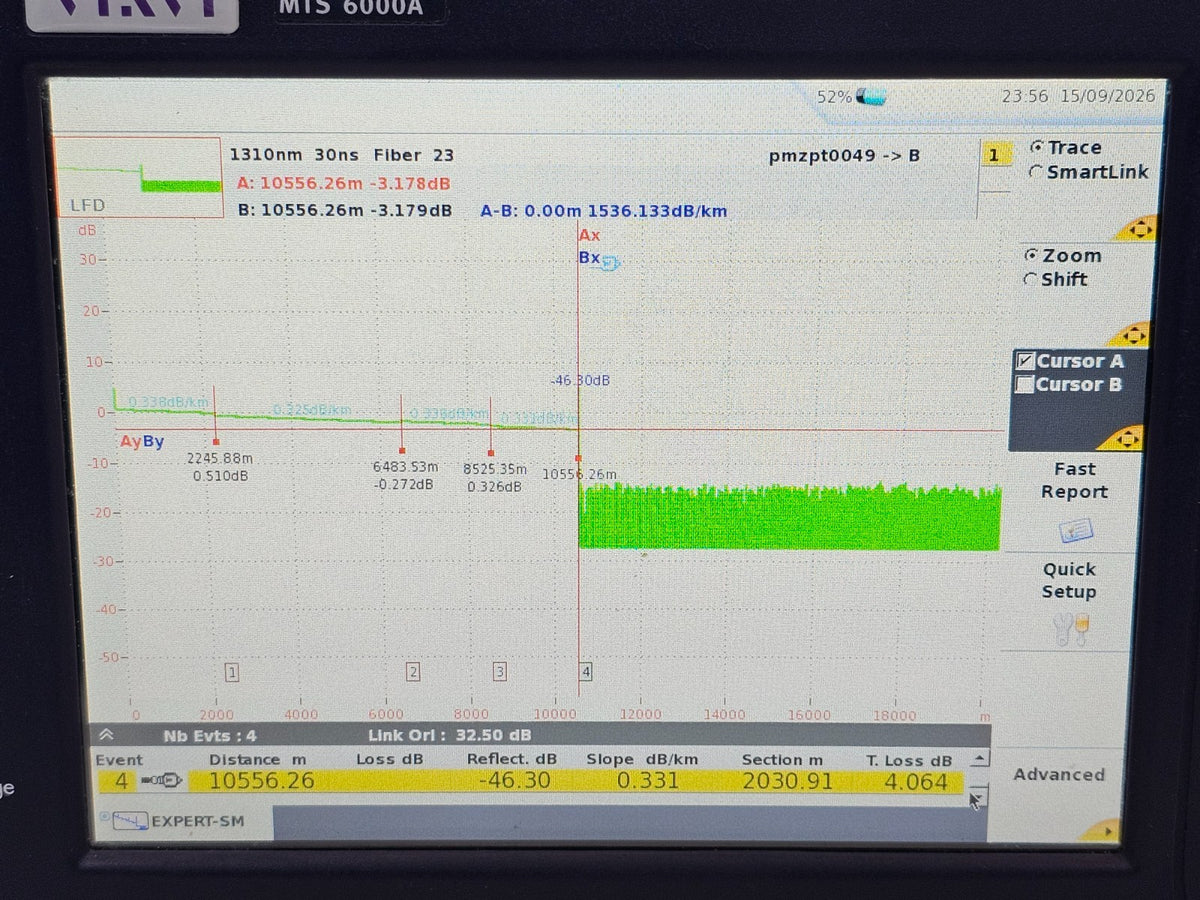Click the Loss dB column header
Image resolution: width=1200 pixels, height=900 pixels.
[389, 759]
